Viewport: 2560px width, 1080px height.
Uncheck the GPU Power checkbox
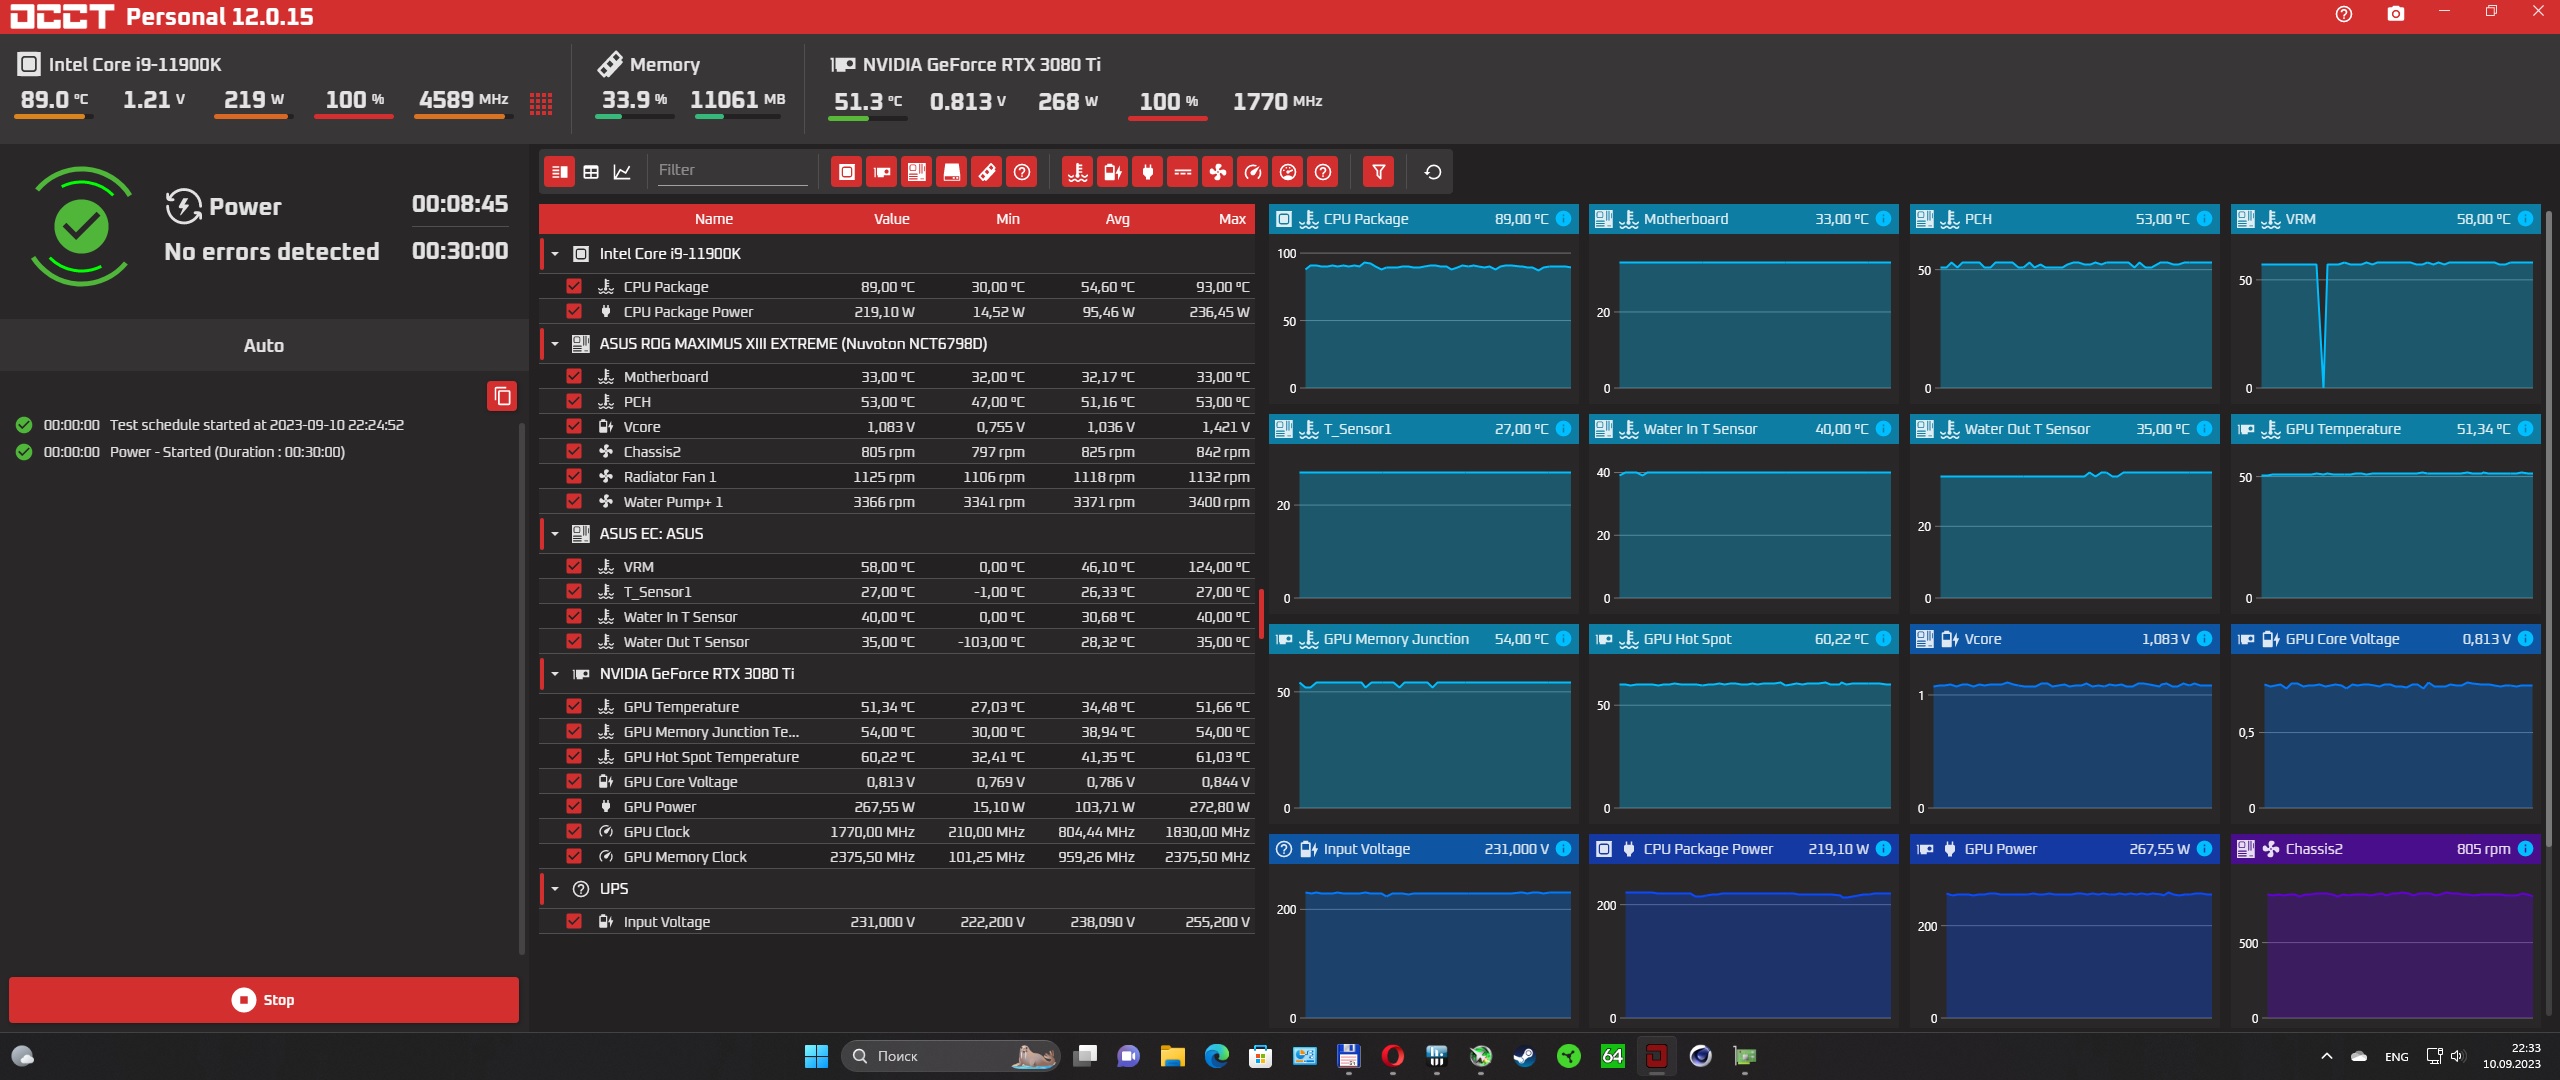[574, 806]
